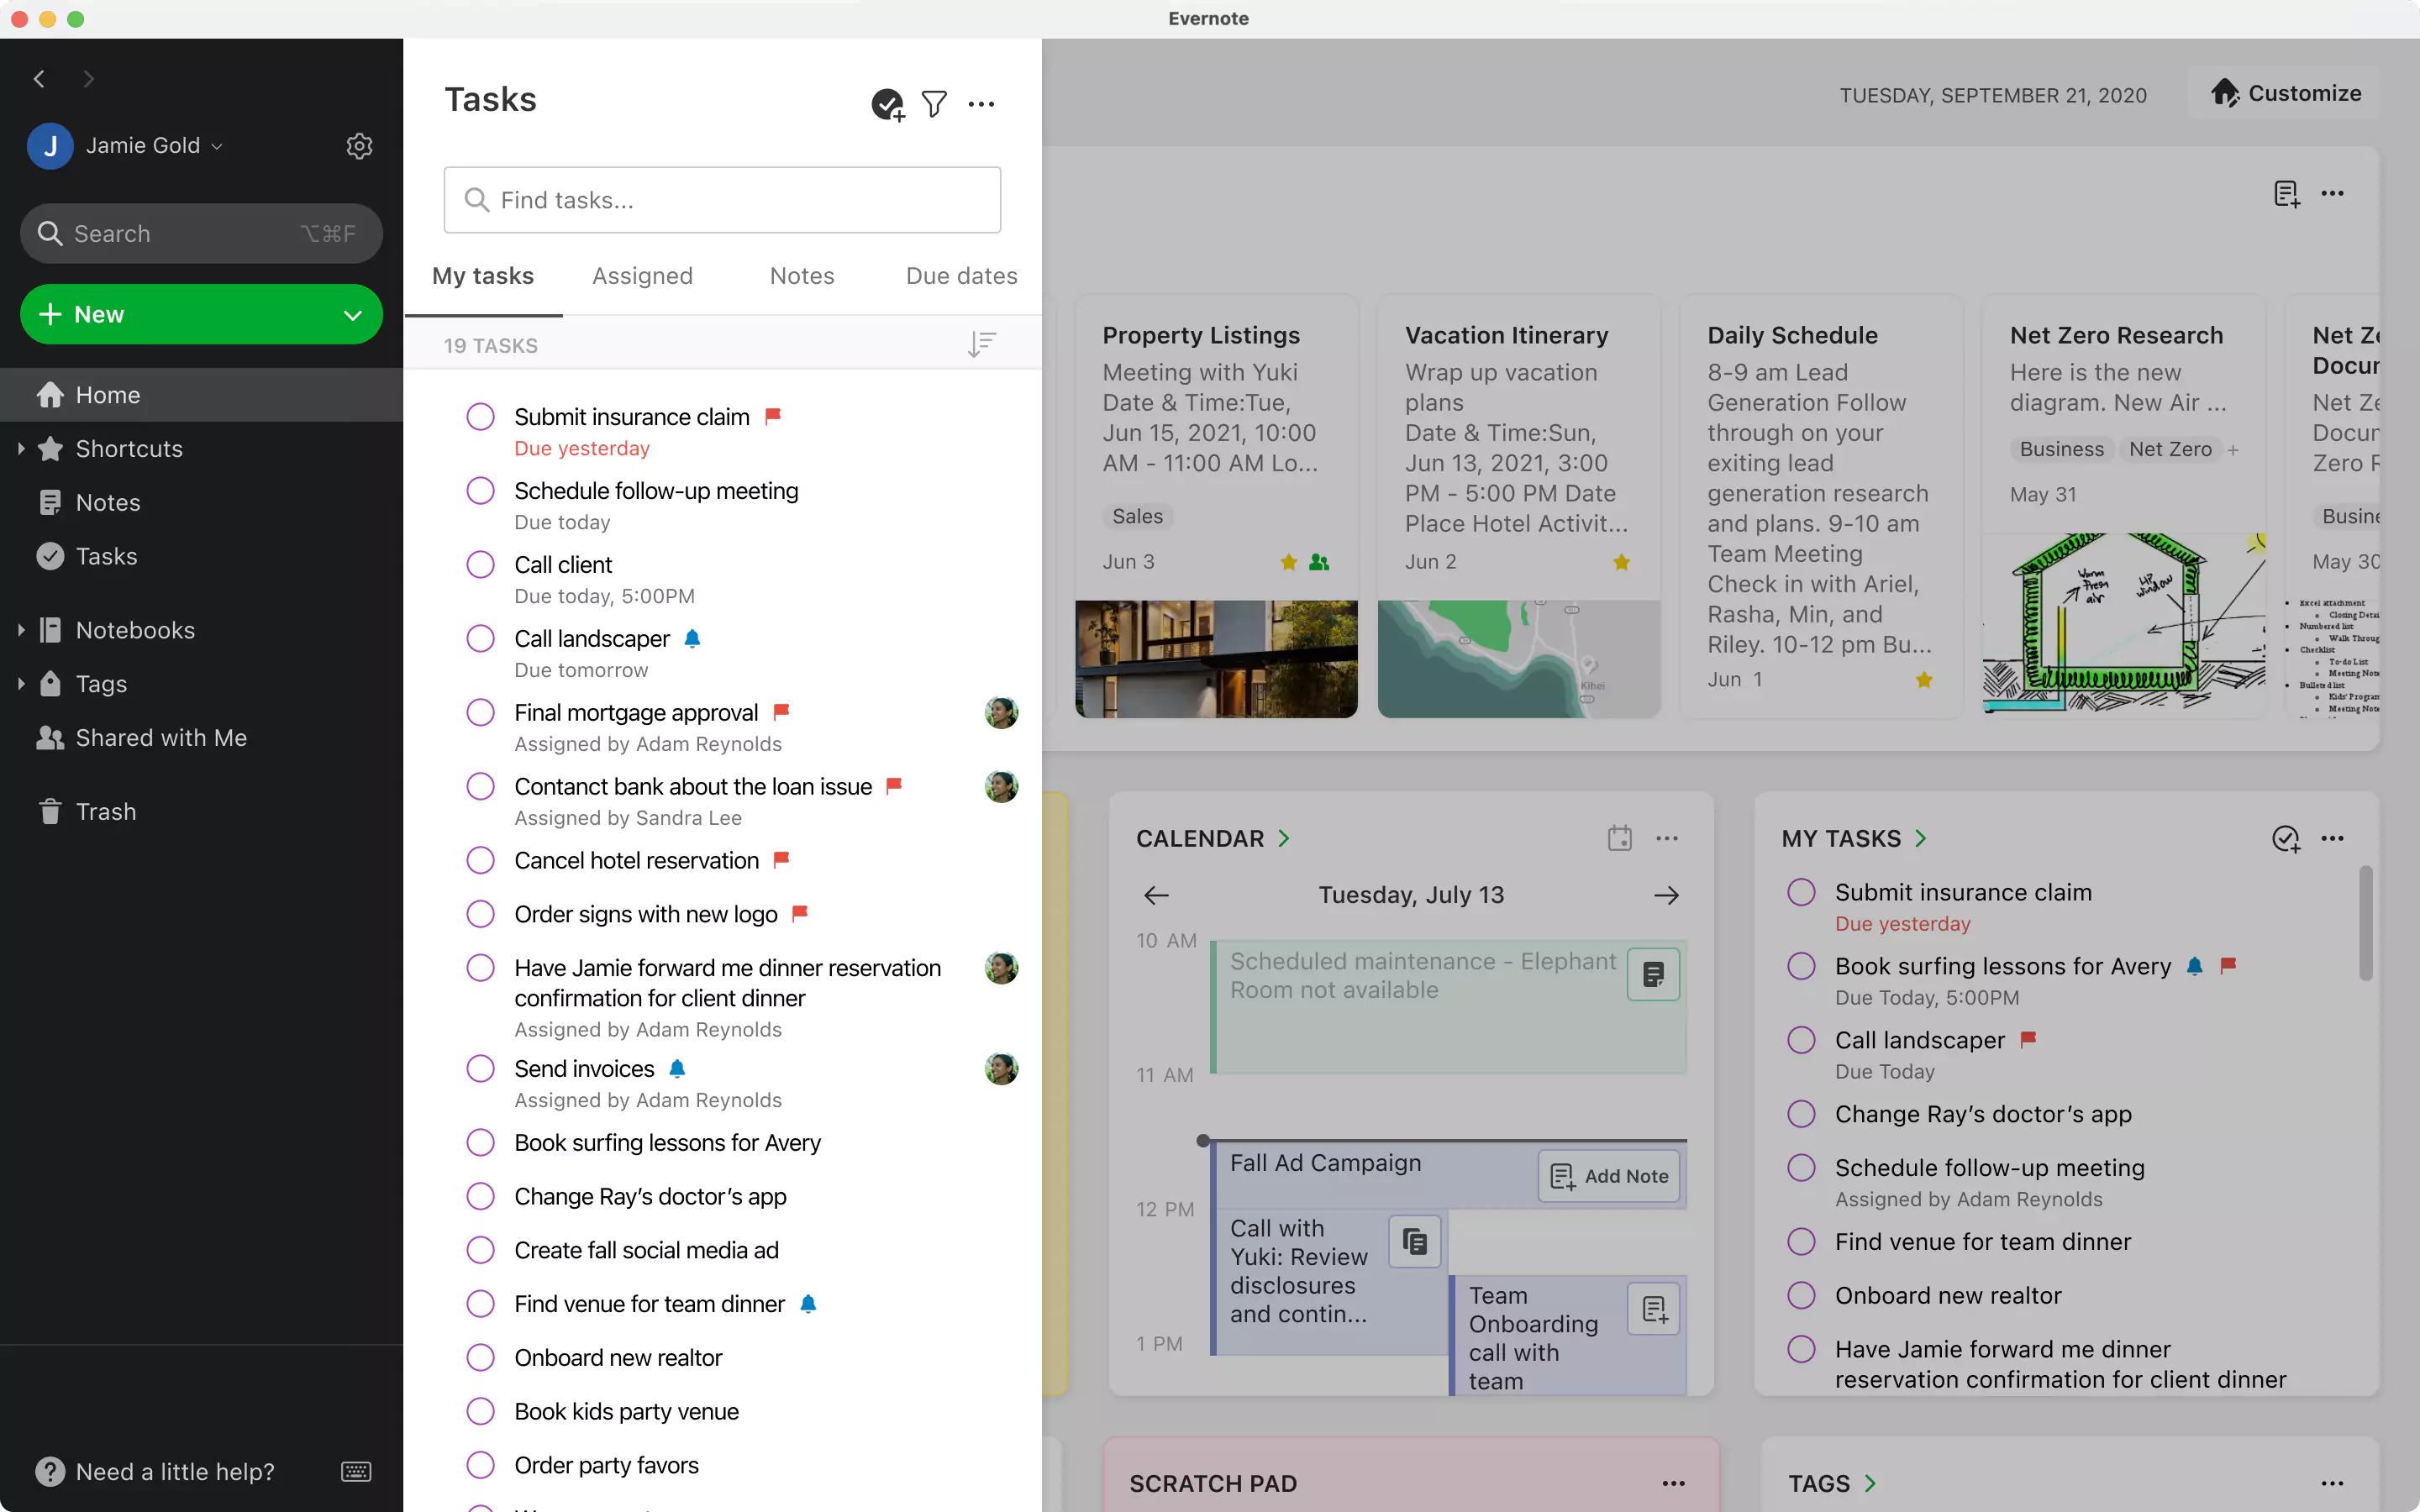The image size is (2420, 1512).
Task: Expand the Notebooks section in the sidebar
Action: pos(22,629)
